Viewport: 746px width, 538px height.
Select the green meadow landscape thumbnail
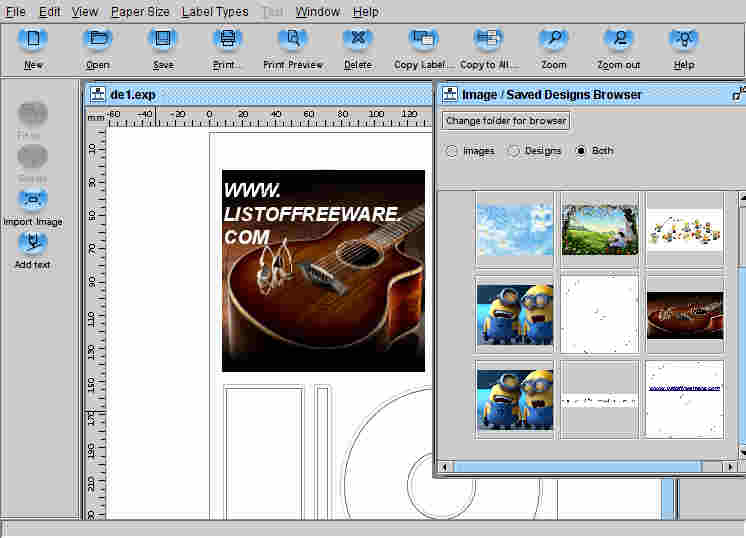599,230
